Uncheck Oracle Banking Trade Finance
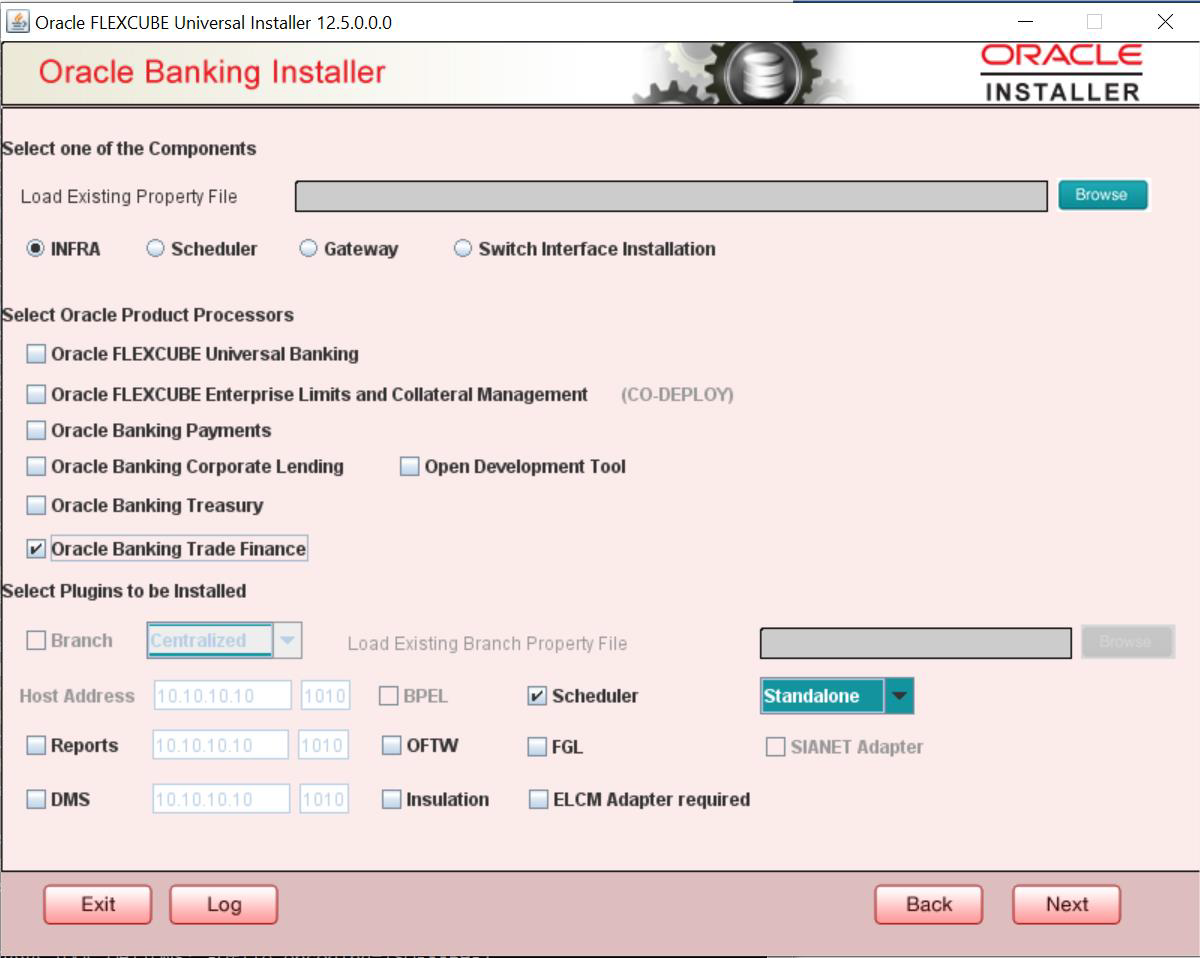The image size is (1200, 958). point(36,548)
